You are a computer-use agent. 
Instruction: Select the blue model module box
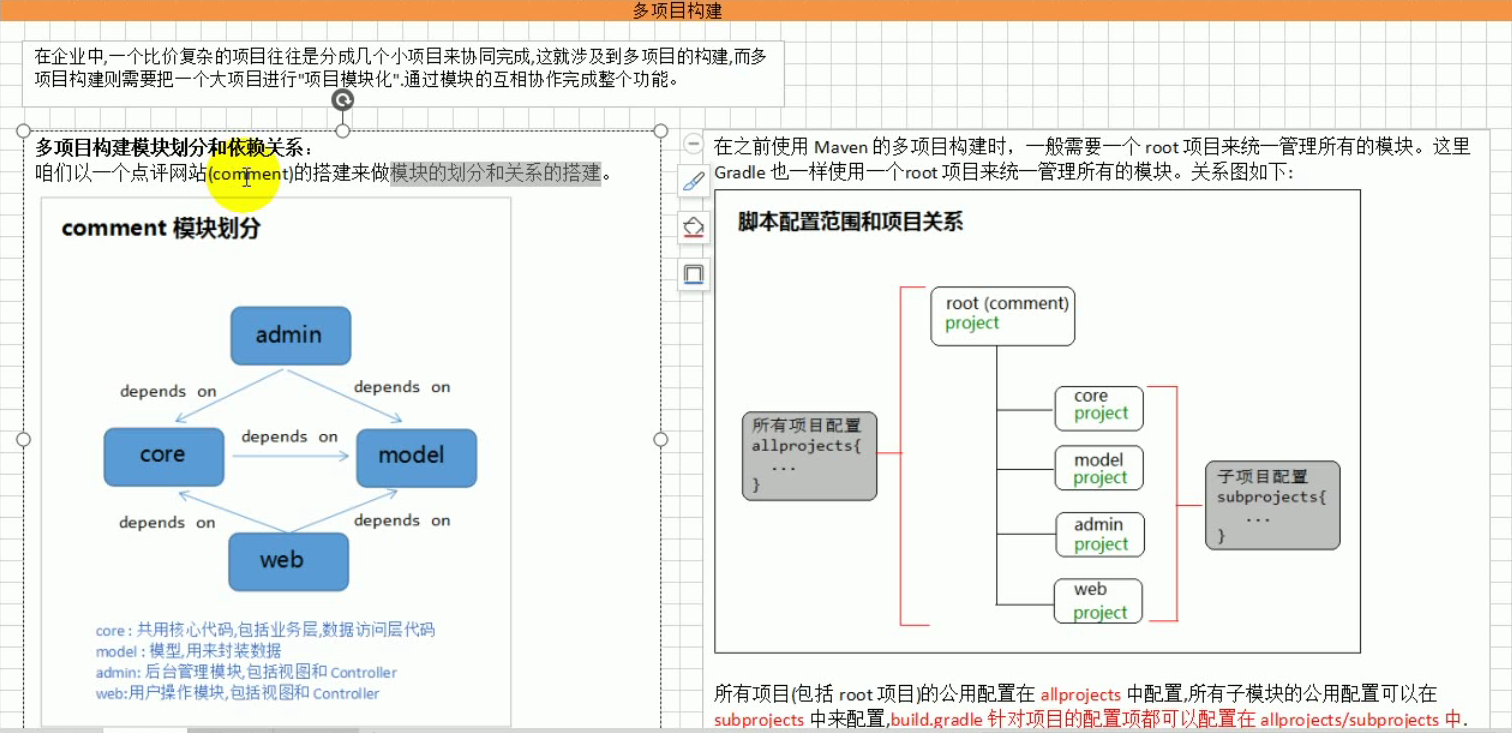tap(416, 457)
